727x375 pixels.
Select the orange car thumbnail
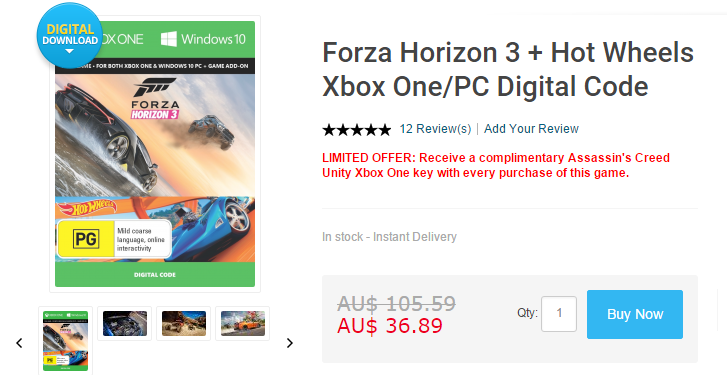tap(242, 324)
